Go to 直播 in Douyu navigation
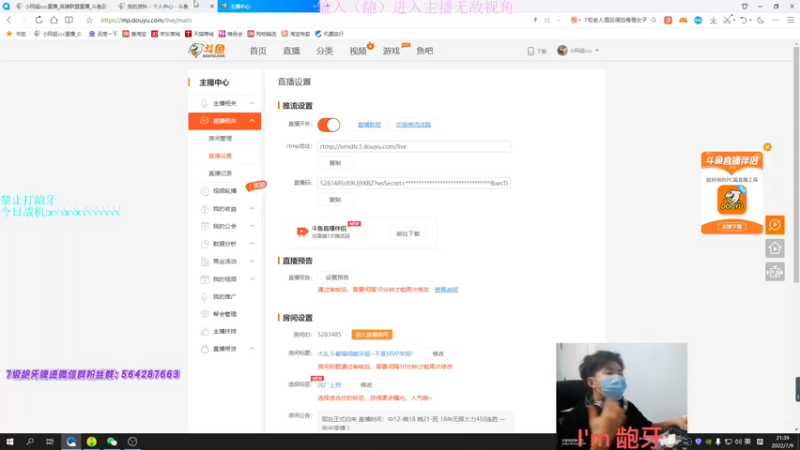This screenshot has height=450, width=800. click(x=291, y=51)
